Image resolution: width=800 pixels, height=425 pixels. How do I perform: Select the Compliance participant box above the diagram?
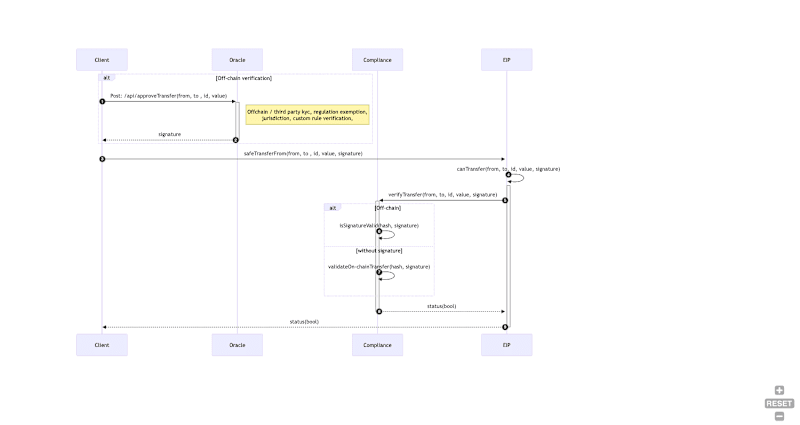pos(378,60)
